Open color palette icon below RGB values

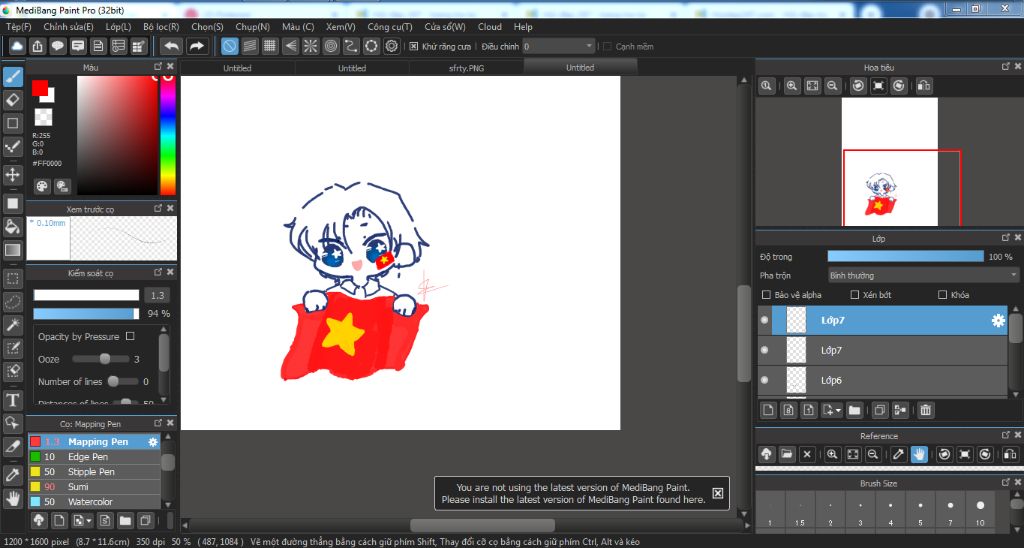(x=42, y=186)
